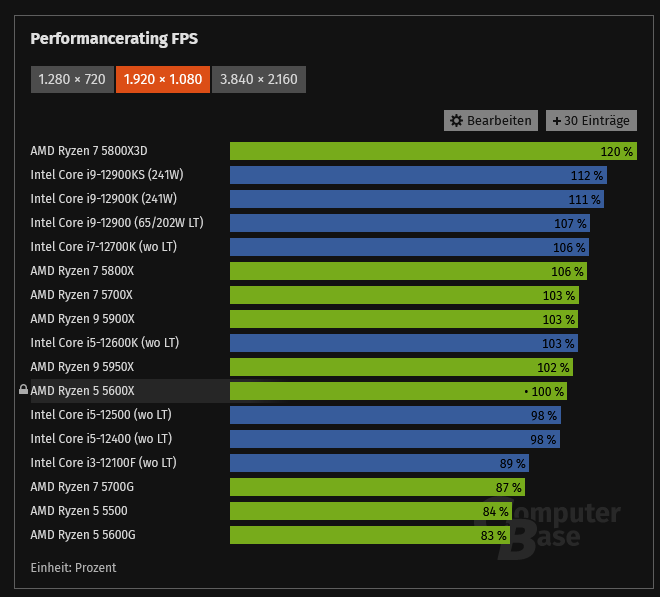This screenshot has width=660, height=597.
Task: Click the green 100 % baseline bar
Action: pyautogui.click(x=399, y=391)
